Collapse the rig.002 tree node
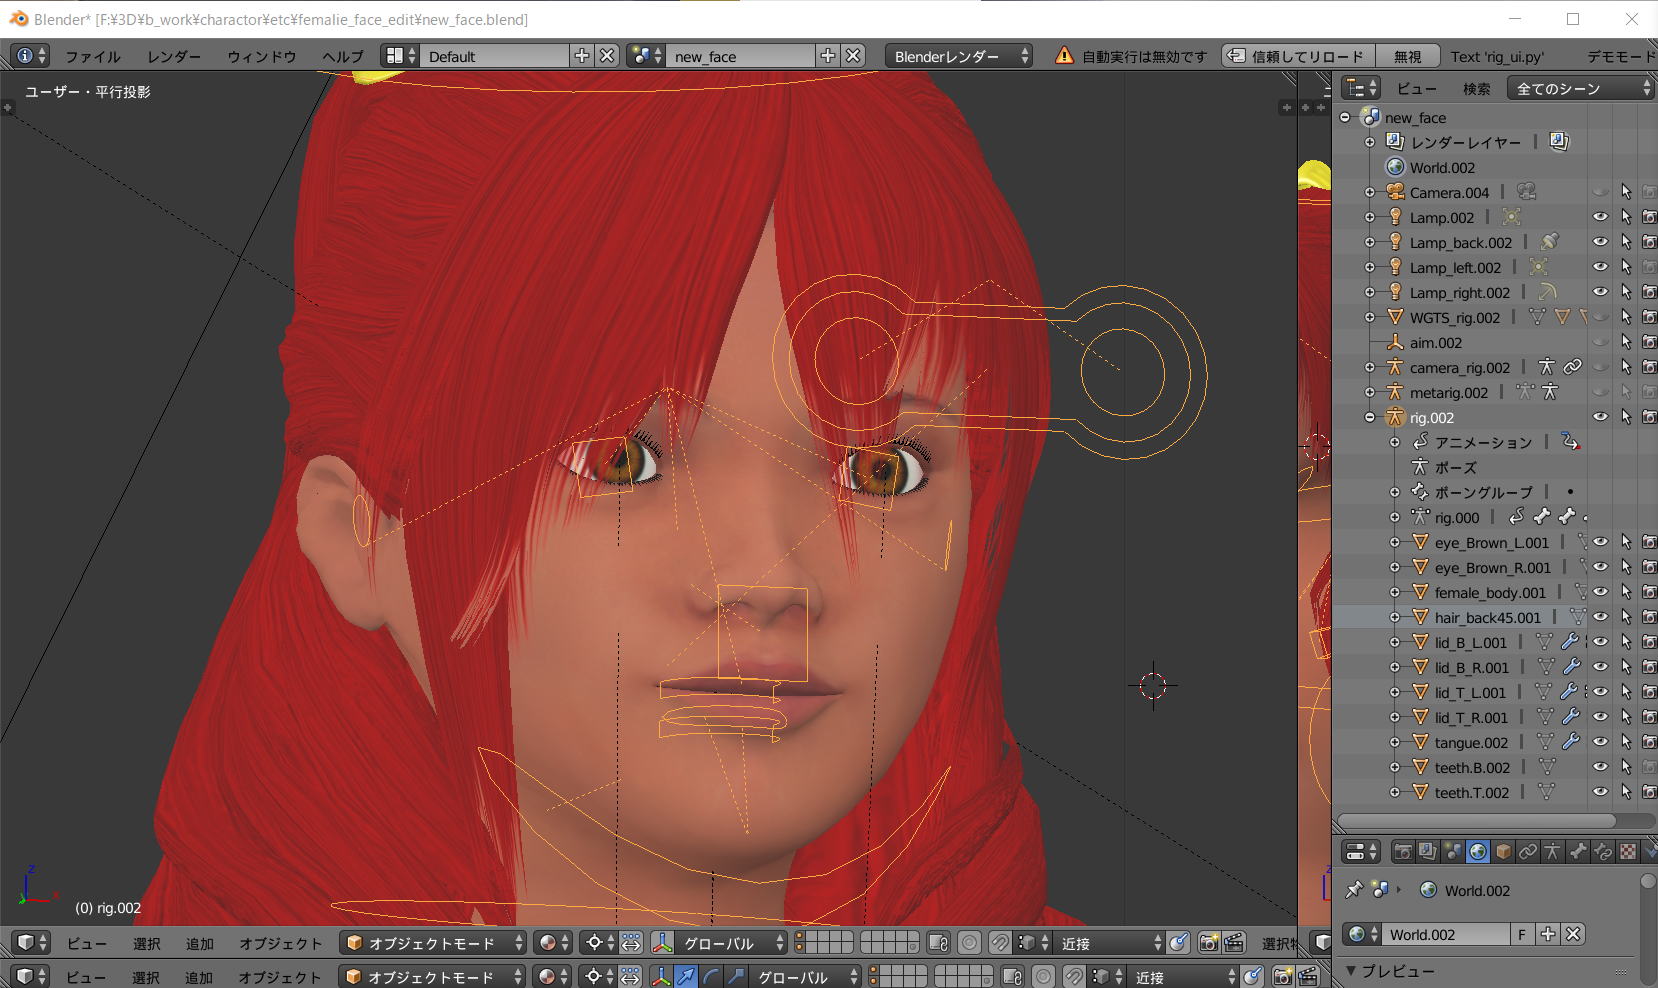The height and width of the screenshot is (988, 1658). (x=1370, y=418)
